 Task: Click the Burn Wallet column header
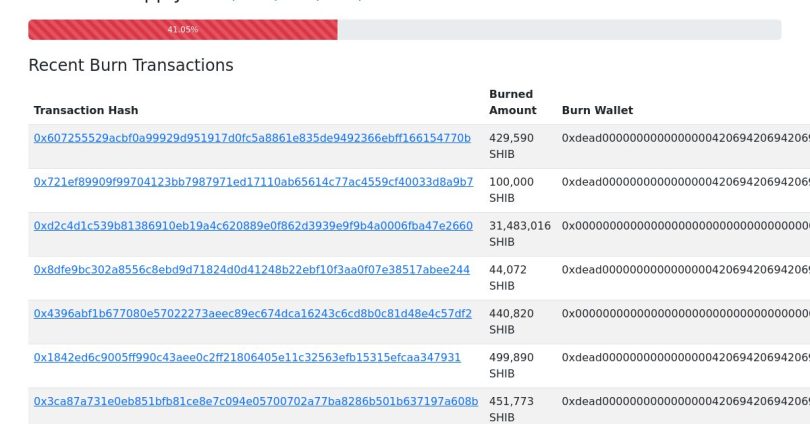pyautogui.click(x=597, y=110)
